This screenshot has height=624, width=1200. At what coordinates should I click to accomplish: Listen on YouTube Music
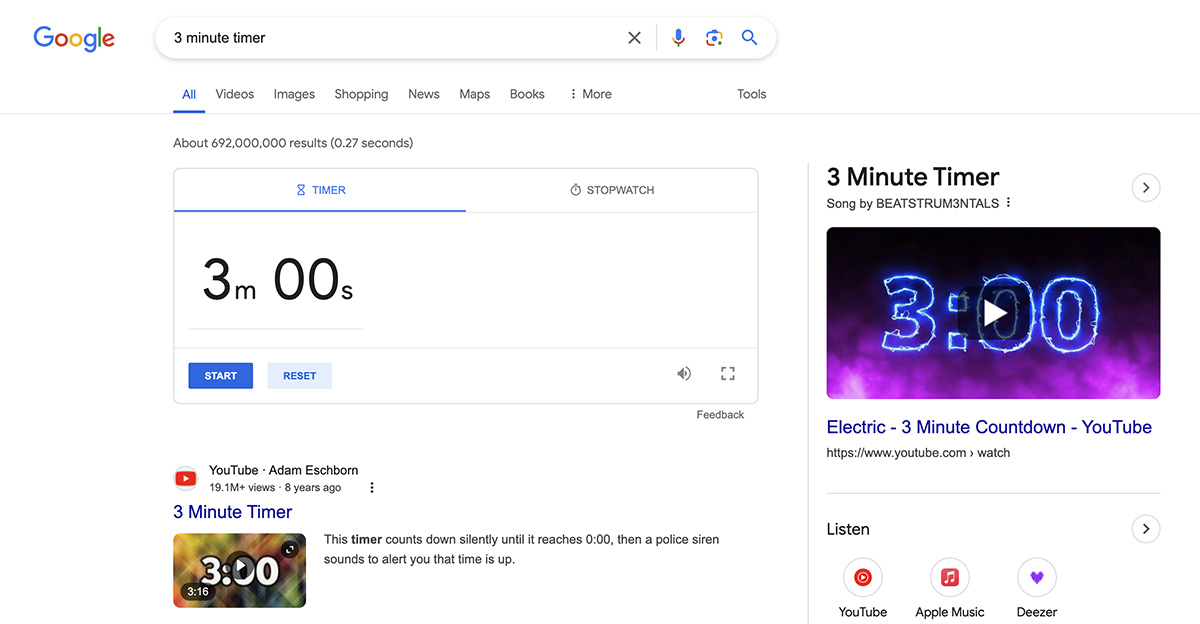pyautogui.click(x=863, y=589)
